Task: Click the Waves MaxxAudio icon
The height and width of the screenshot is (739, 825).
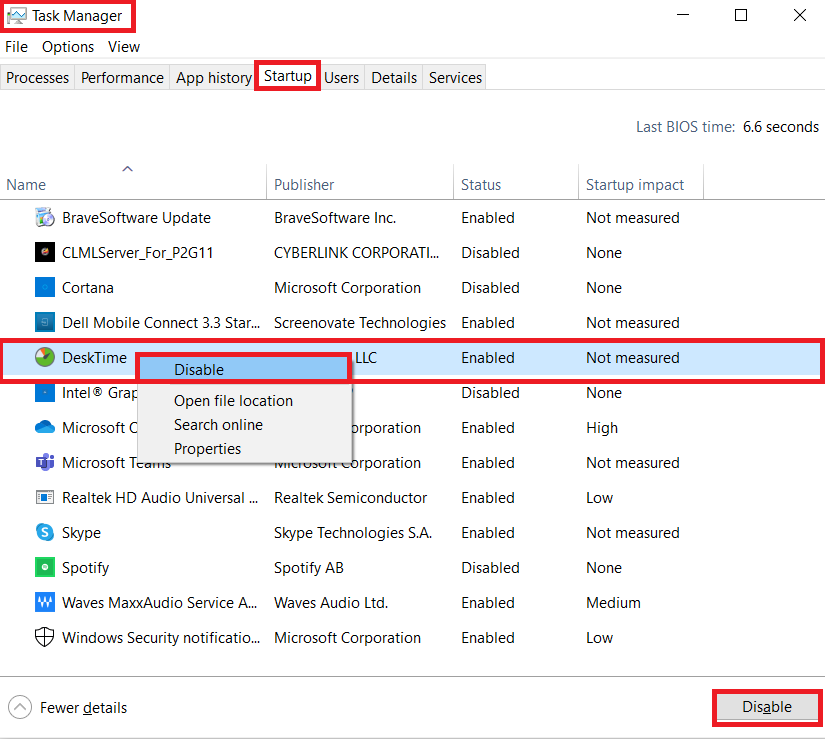Action: pos(45,602)
